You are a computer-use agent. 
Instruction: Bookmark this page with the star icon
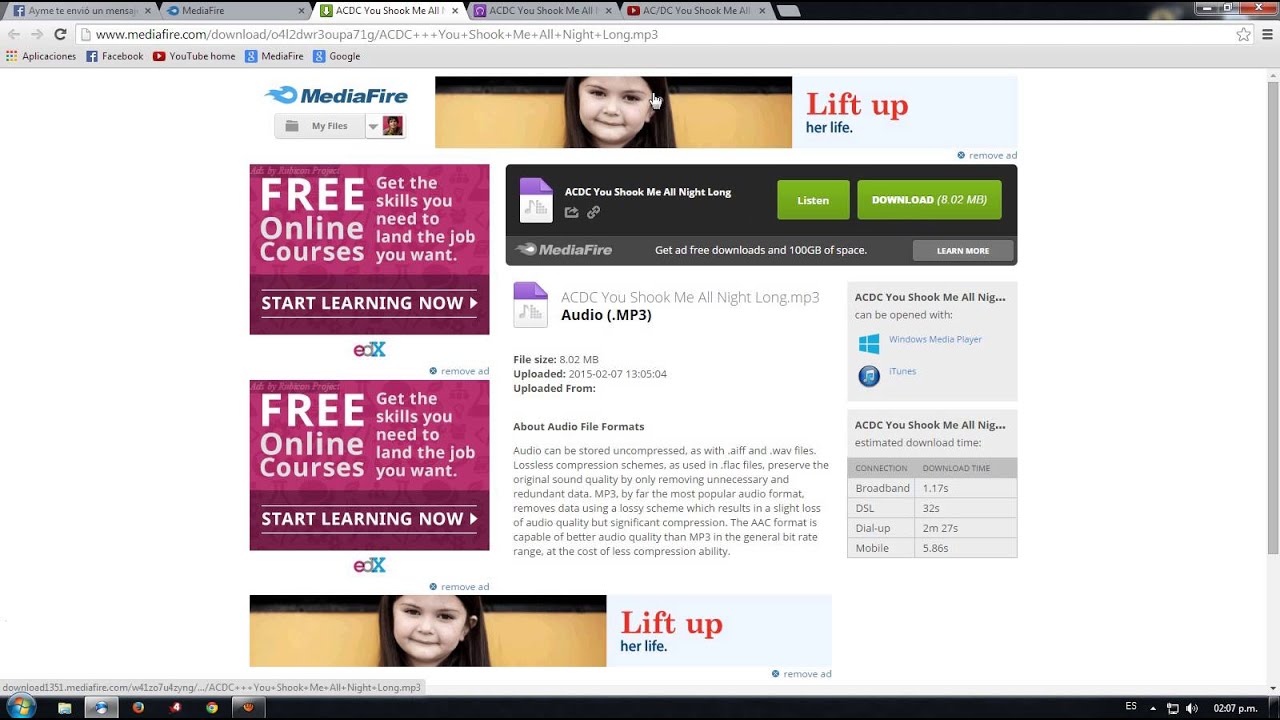[1243, 34]
